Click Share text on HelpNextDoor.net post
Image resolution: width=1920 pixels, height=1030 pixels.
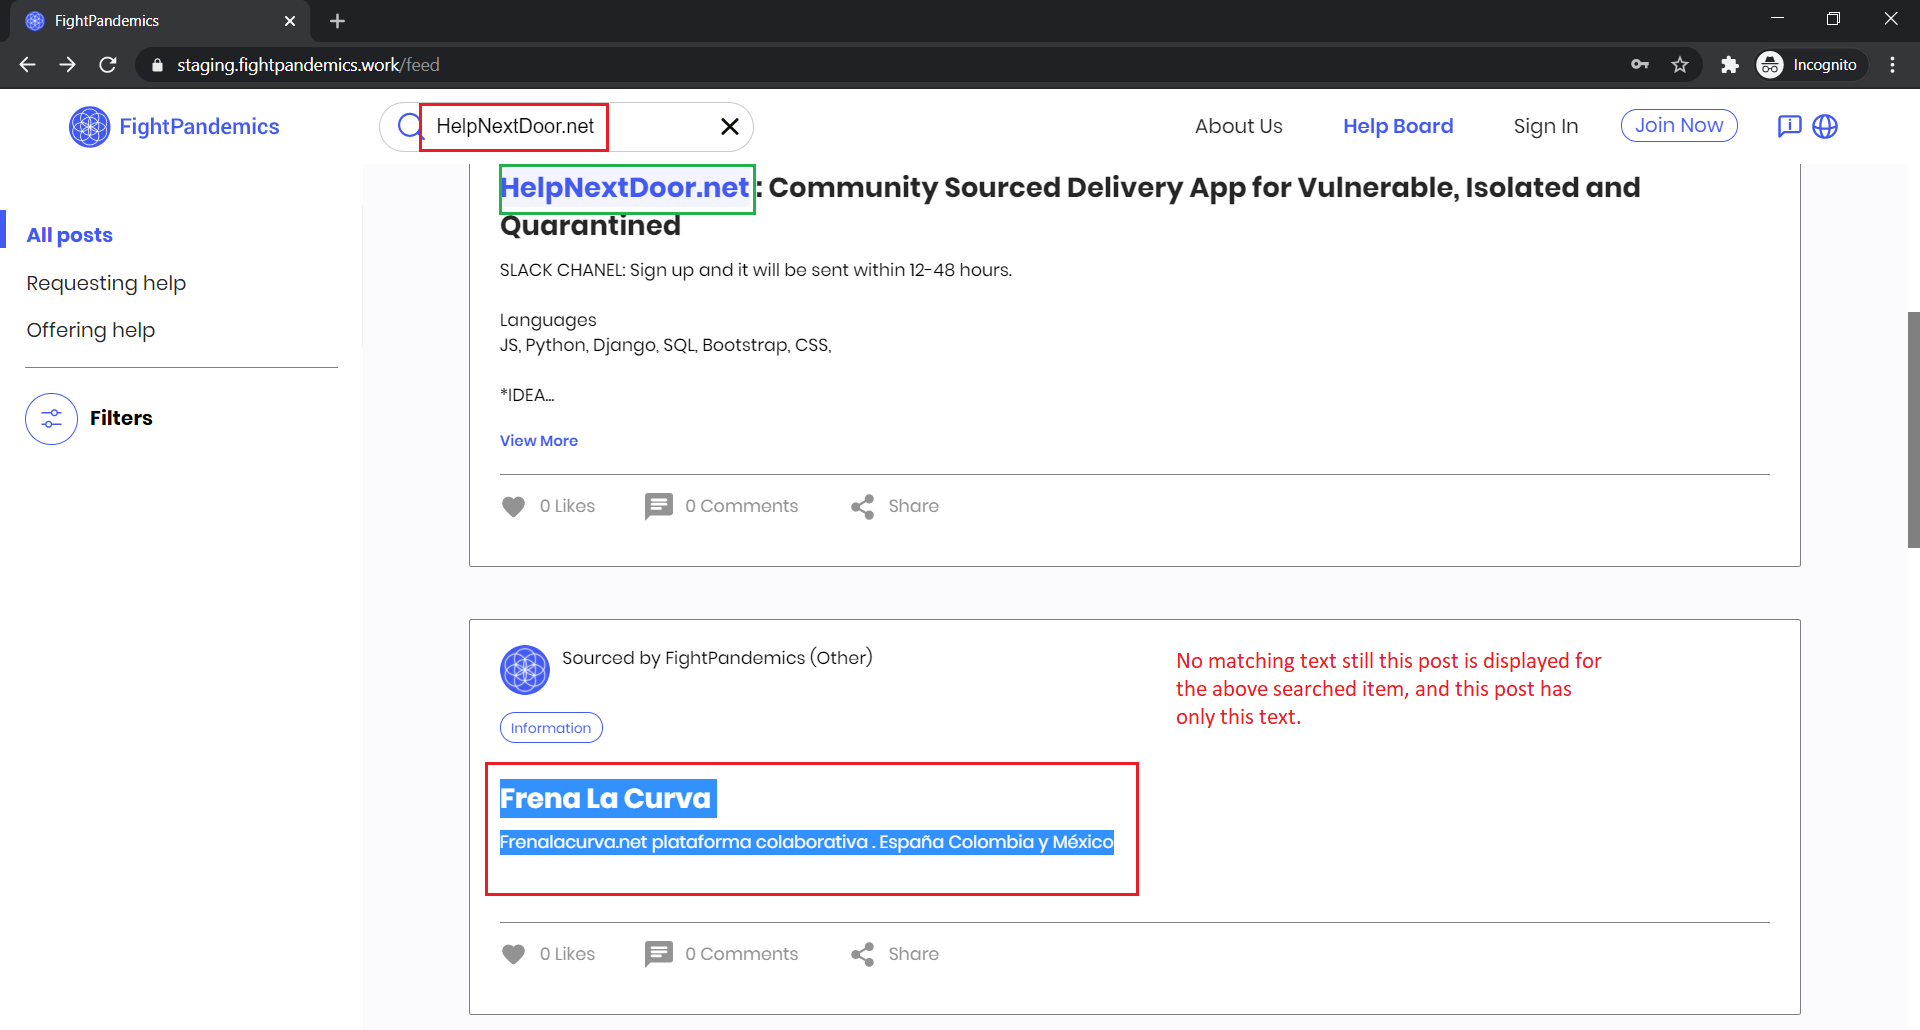(913, 506)
